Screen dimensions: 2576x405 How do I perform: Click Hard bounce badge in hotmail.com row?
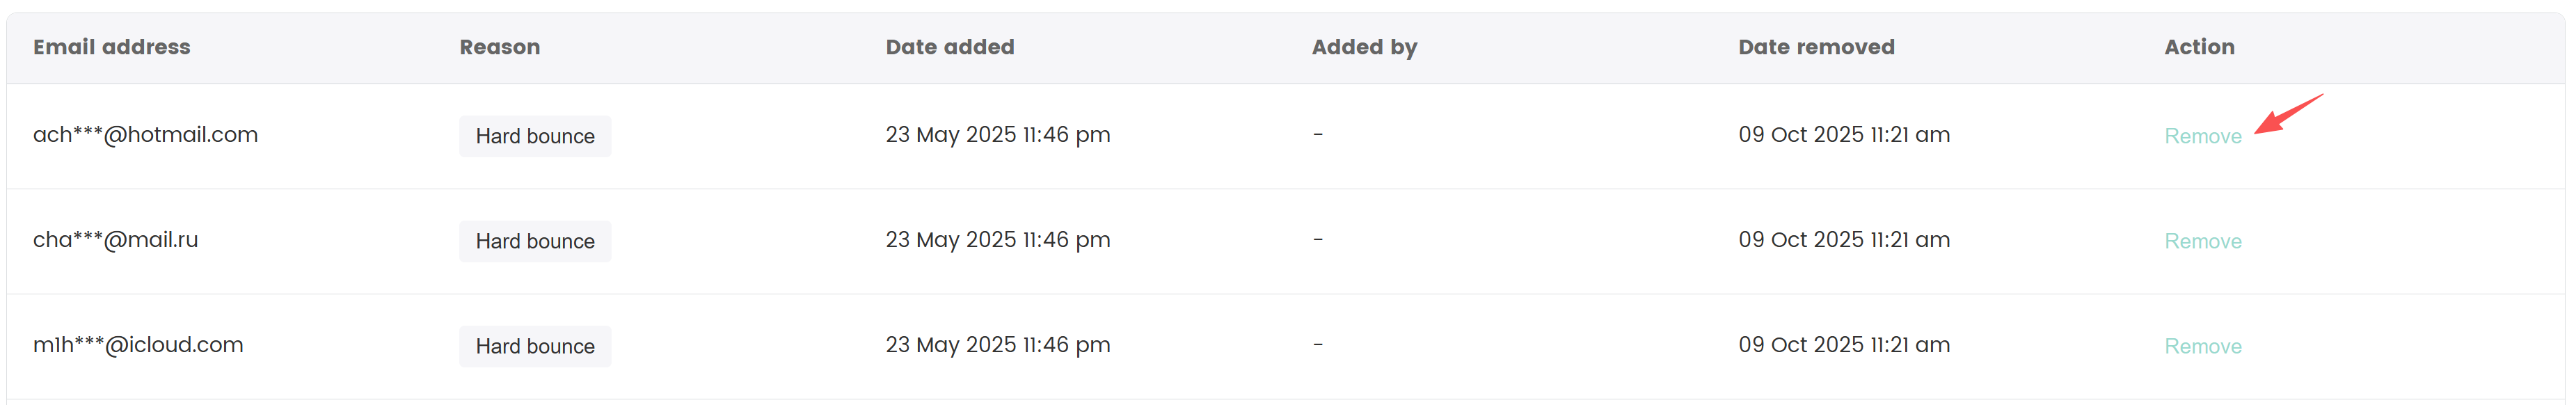pos(535,136)
